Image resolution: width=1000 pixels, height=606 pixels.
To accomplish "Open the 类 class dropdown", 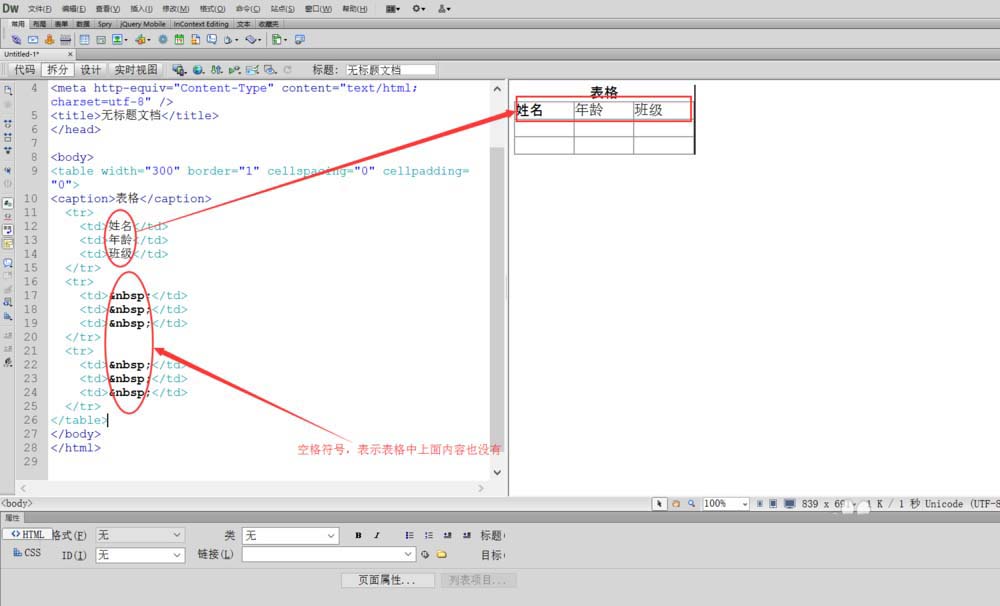I will pyautogui.click(x=290, y=536).
